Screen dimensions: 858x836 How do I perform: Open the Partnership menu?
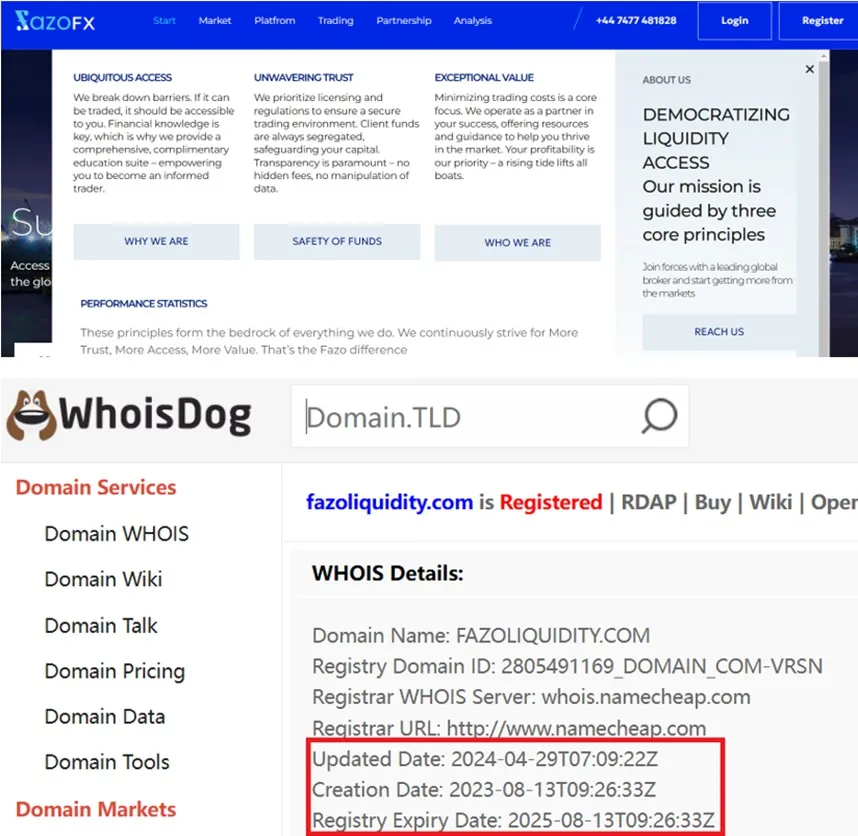404,21
